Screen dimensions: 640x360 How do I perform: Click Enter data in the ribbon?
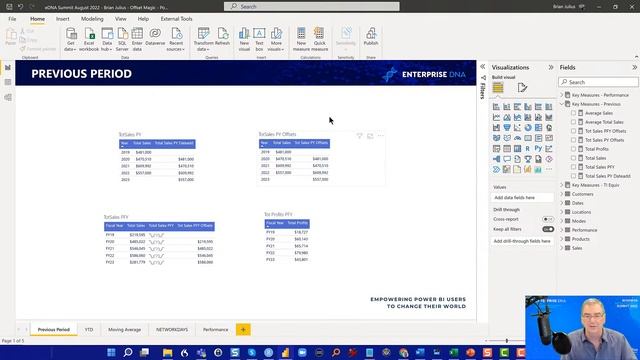point(137,40)
